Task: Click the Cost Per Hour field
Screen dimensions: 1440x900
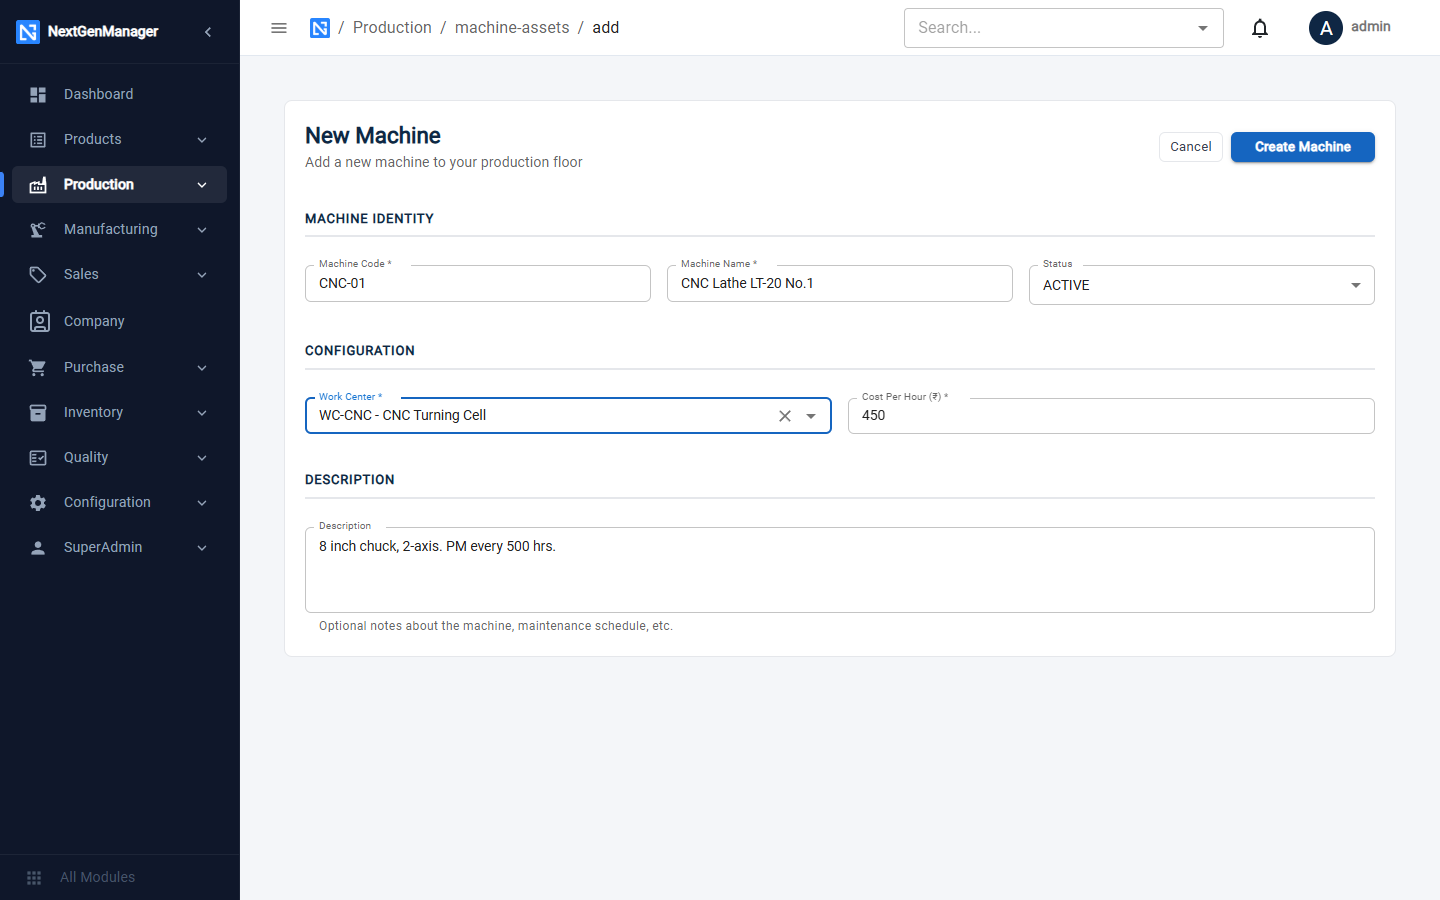Action: tap(1111, 416)
